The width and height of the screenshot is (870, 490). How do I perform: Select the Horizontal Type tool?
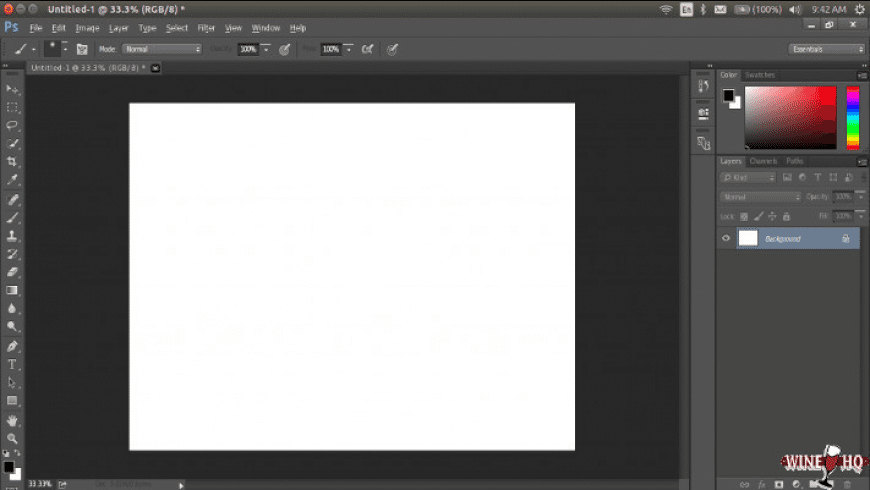(13, 364)
